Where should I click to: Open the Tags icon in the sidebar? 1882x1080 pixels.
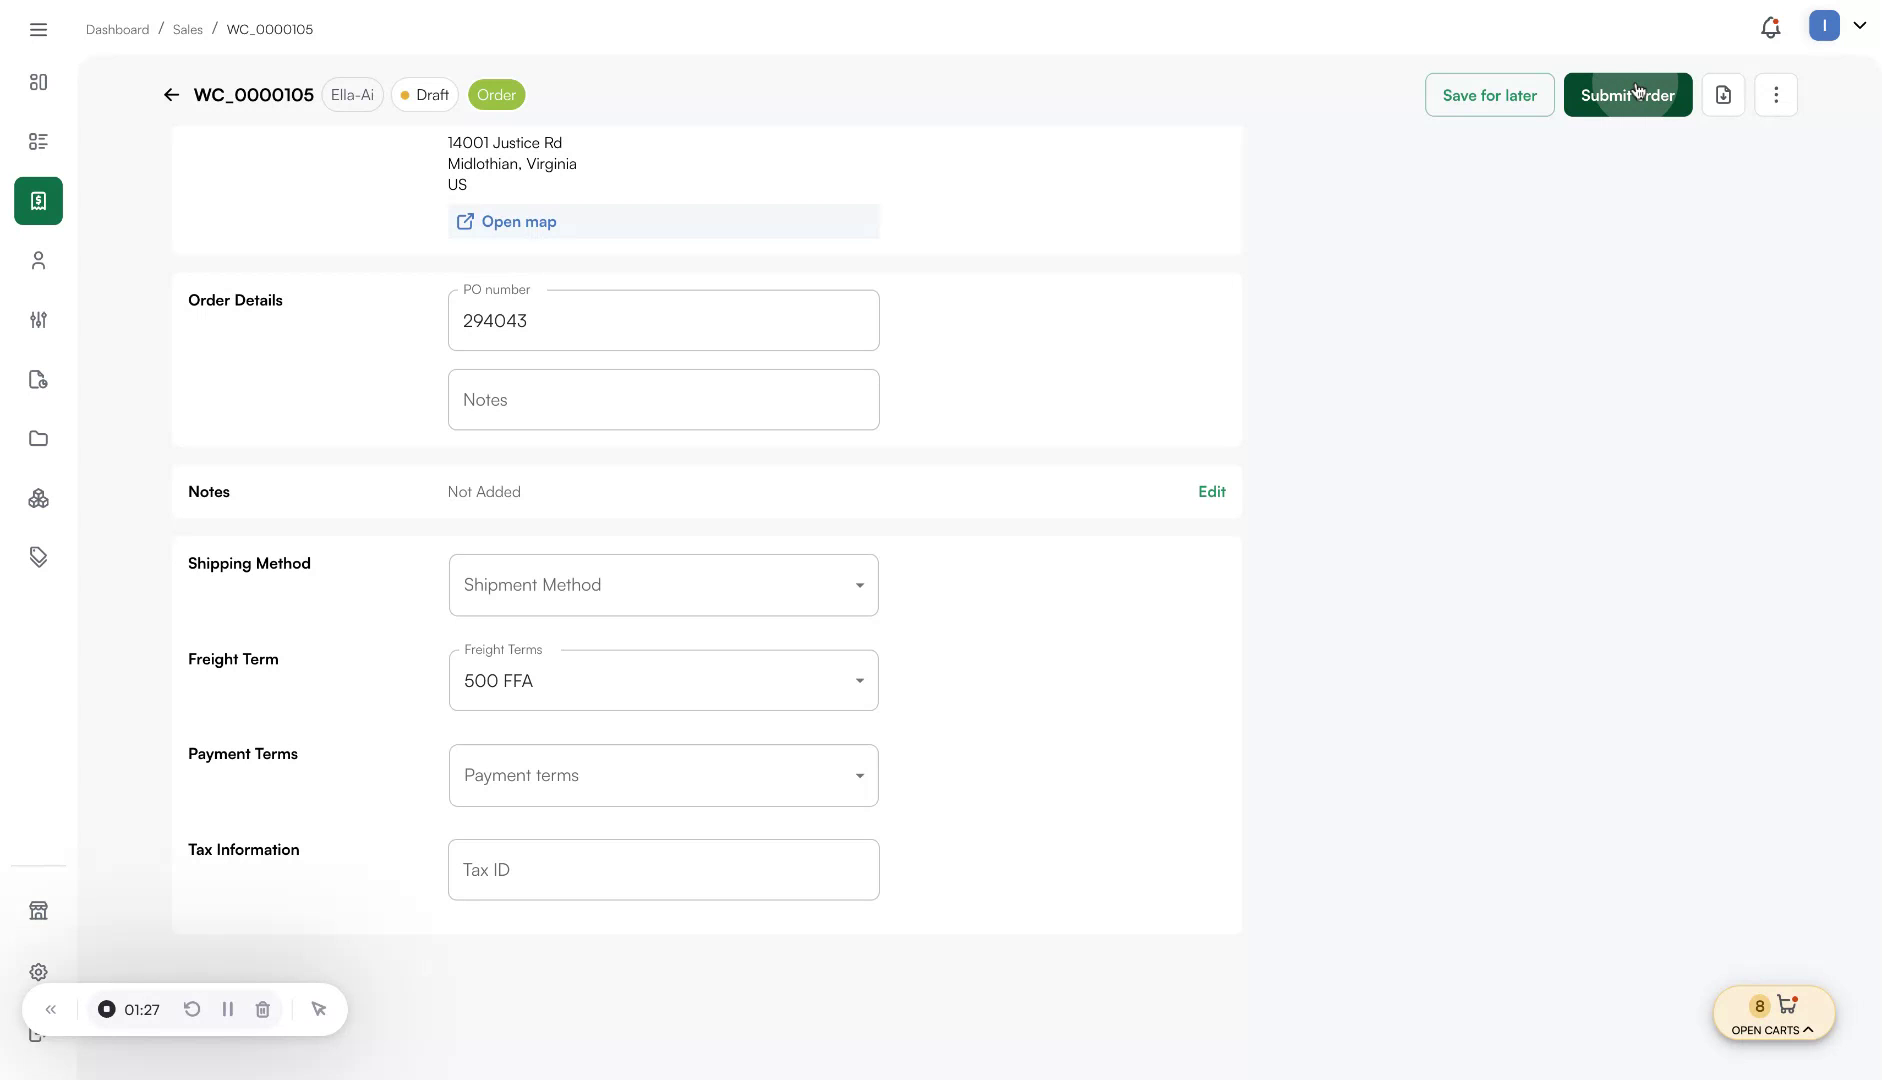(x=38, y=556)
